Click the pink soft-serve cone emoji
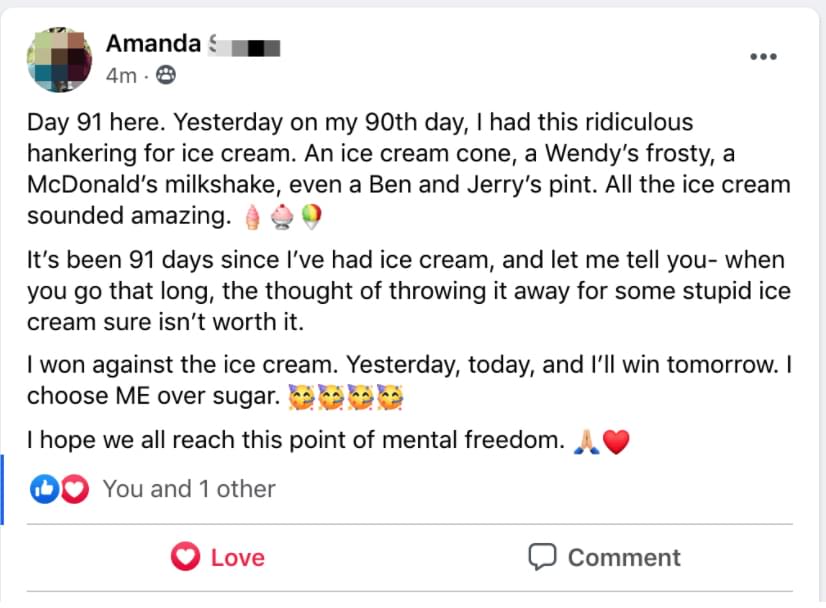This screenshot has width=826, height=608. click(x=252, y=216)
